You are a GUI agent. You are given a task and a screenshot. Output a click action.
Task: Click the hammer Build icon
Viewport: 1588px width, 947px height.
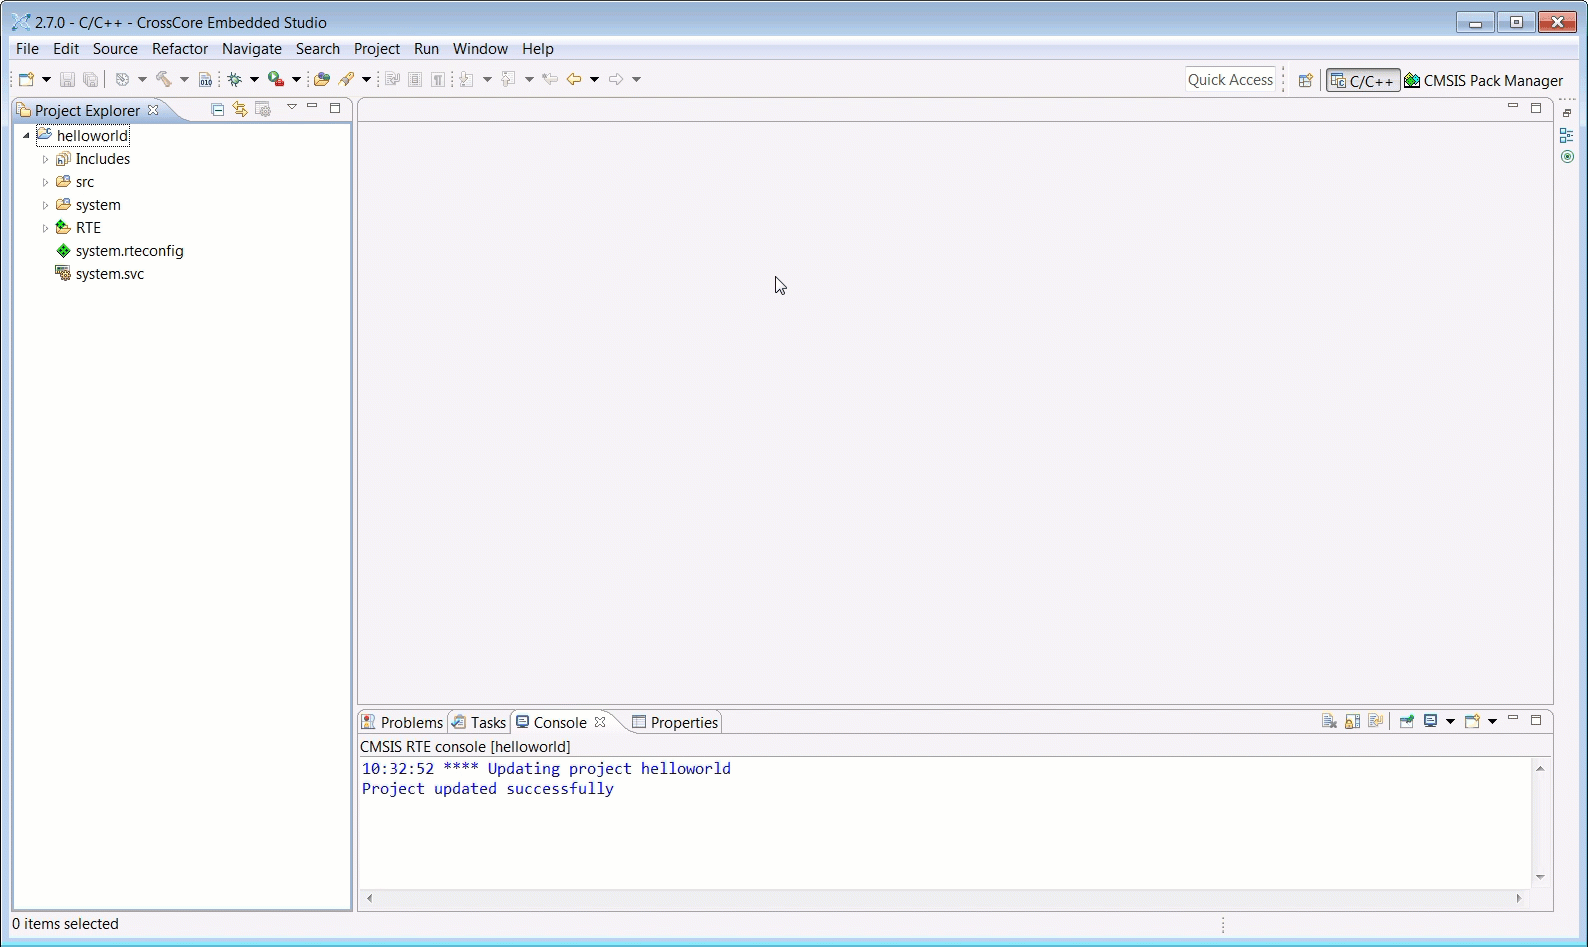click(164, 79)
